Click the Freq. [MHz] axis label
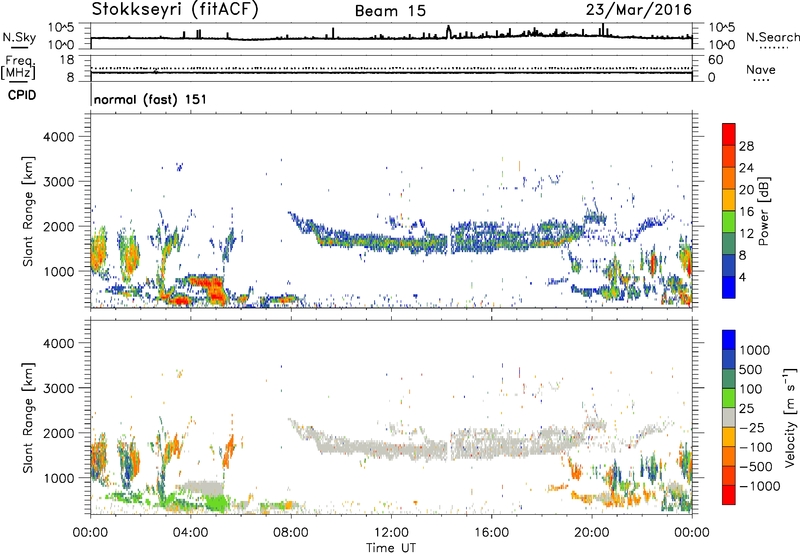Image resolution: width=800 pixels, height=554 pixels. (x=18, y=68)
